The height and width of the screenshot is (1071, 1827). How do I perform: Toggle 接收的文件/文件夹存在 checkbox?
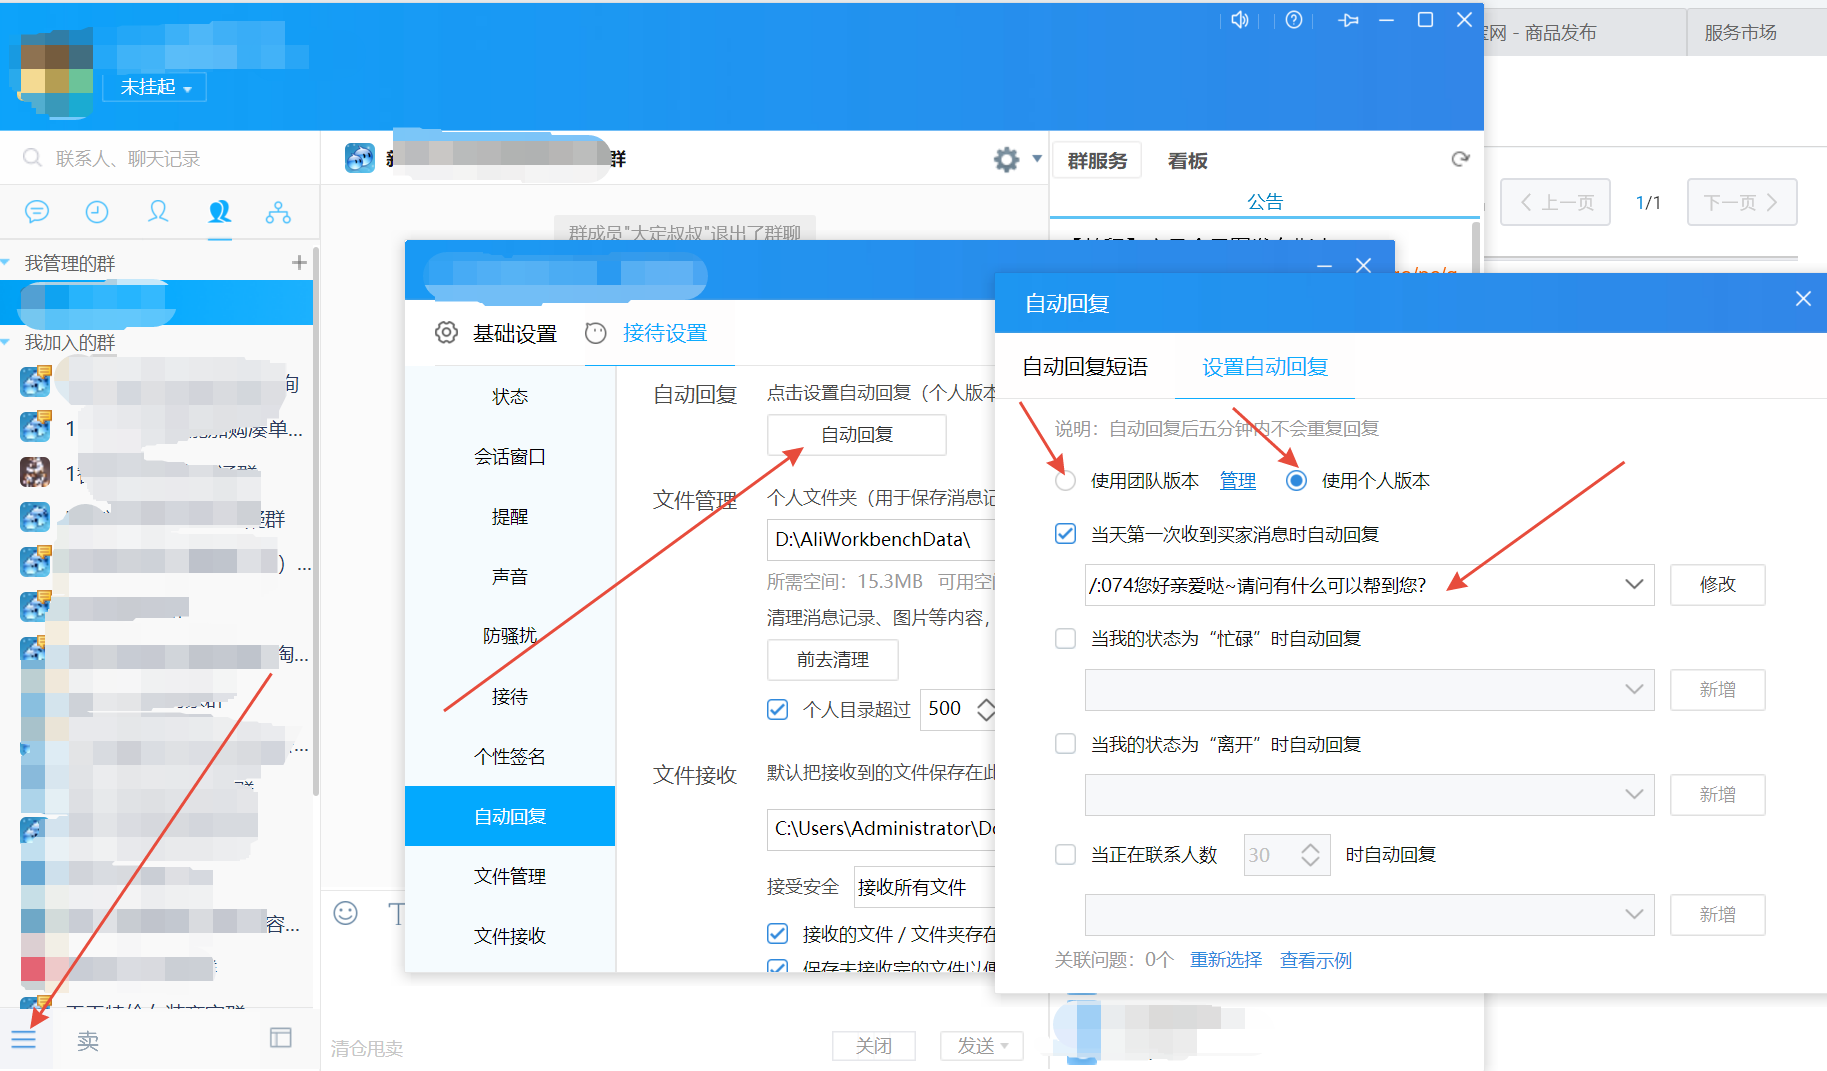point(777,933)
